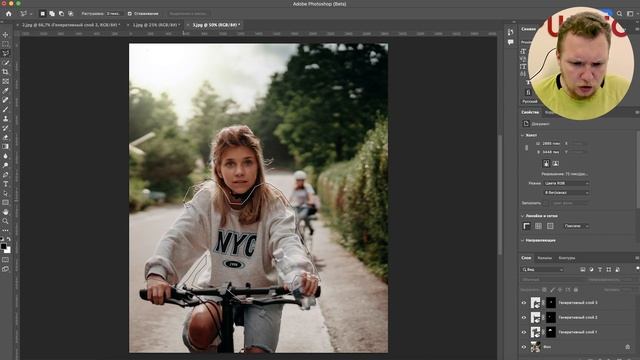The image size is (640, 360).
Task: Switch to the Channels tab
Action: click(x=544, y=258)
